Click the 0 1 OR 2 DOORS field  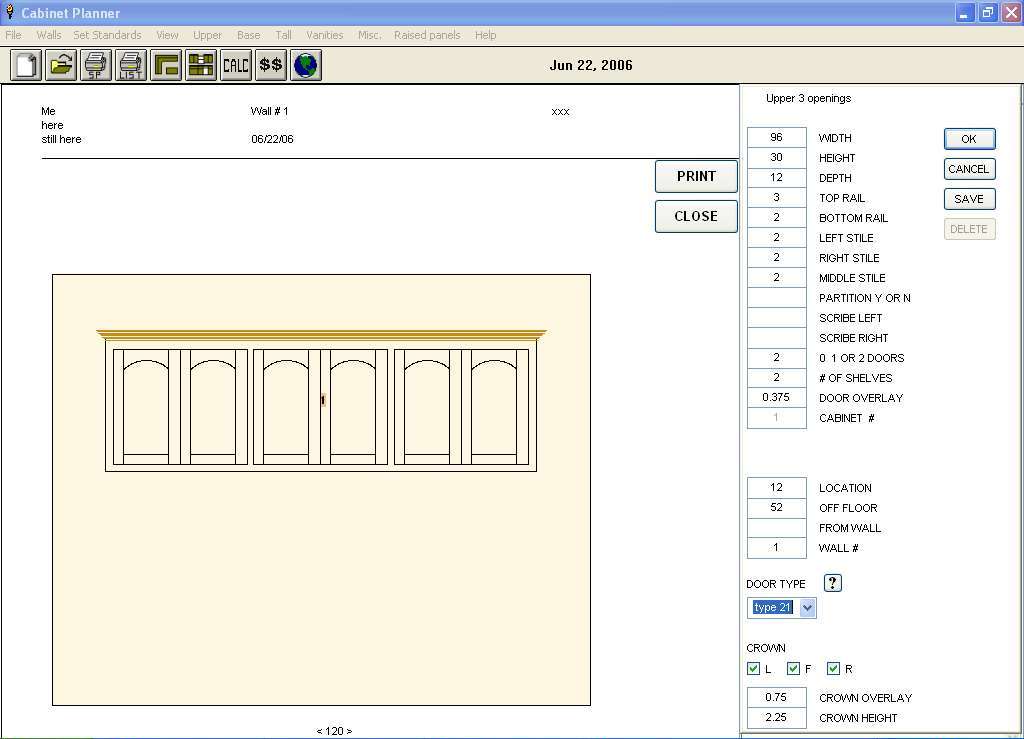(x=776, y=358)
